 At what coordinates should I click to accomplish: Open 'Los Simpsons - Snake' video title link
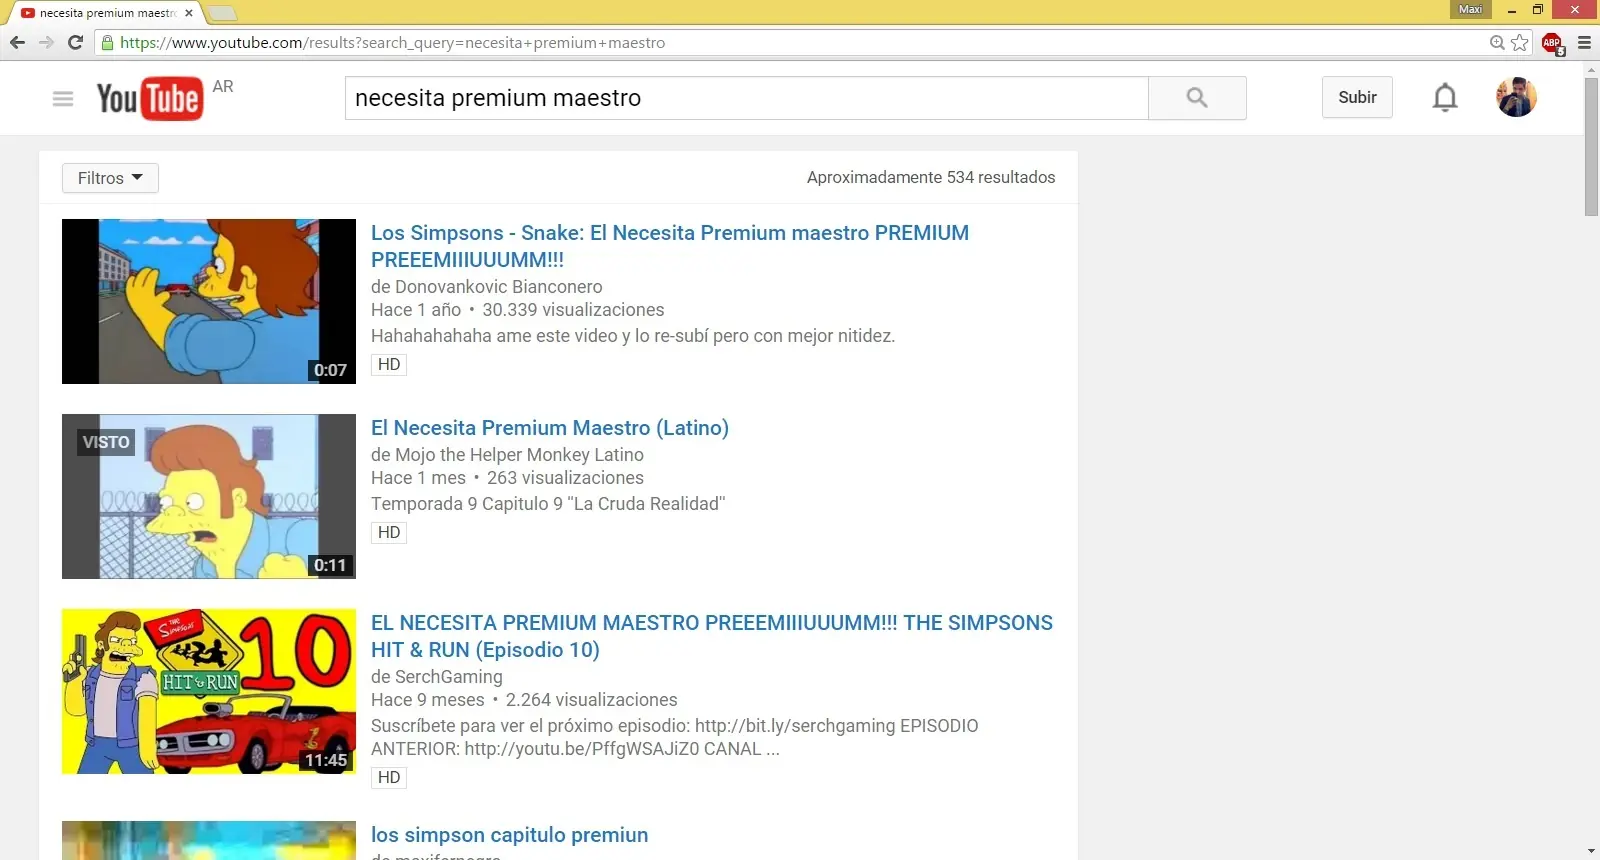[x=669, y=246]
